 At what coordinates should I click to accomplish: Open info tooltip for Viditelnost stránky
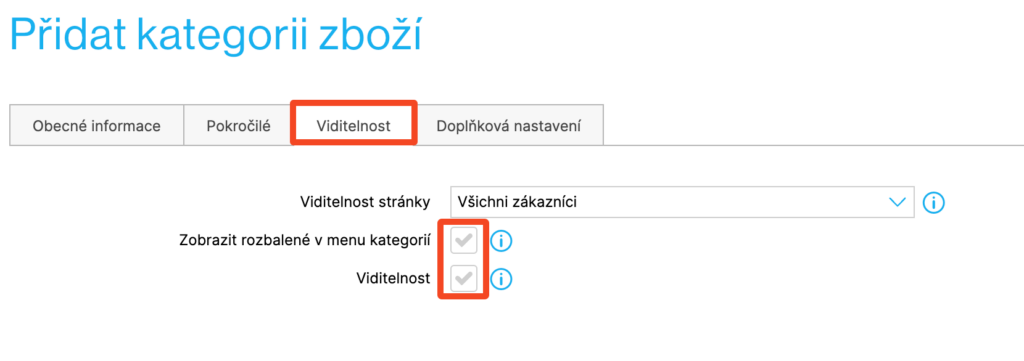[x=934, y=202]
